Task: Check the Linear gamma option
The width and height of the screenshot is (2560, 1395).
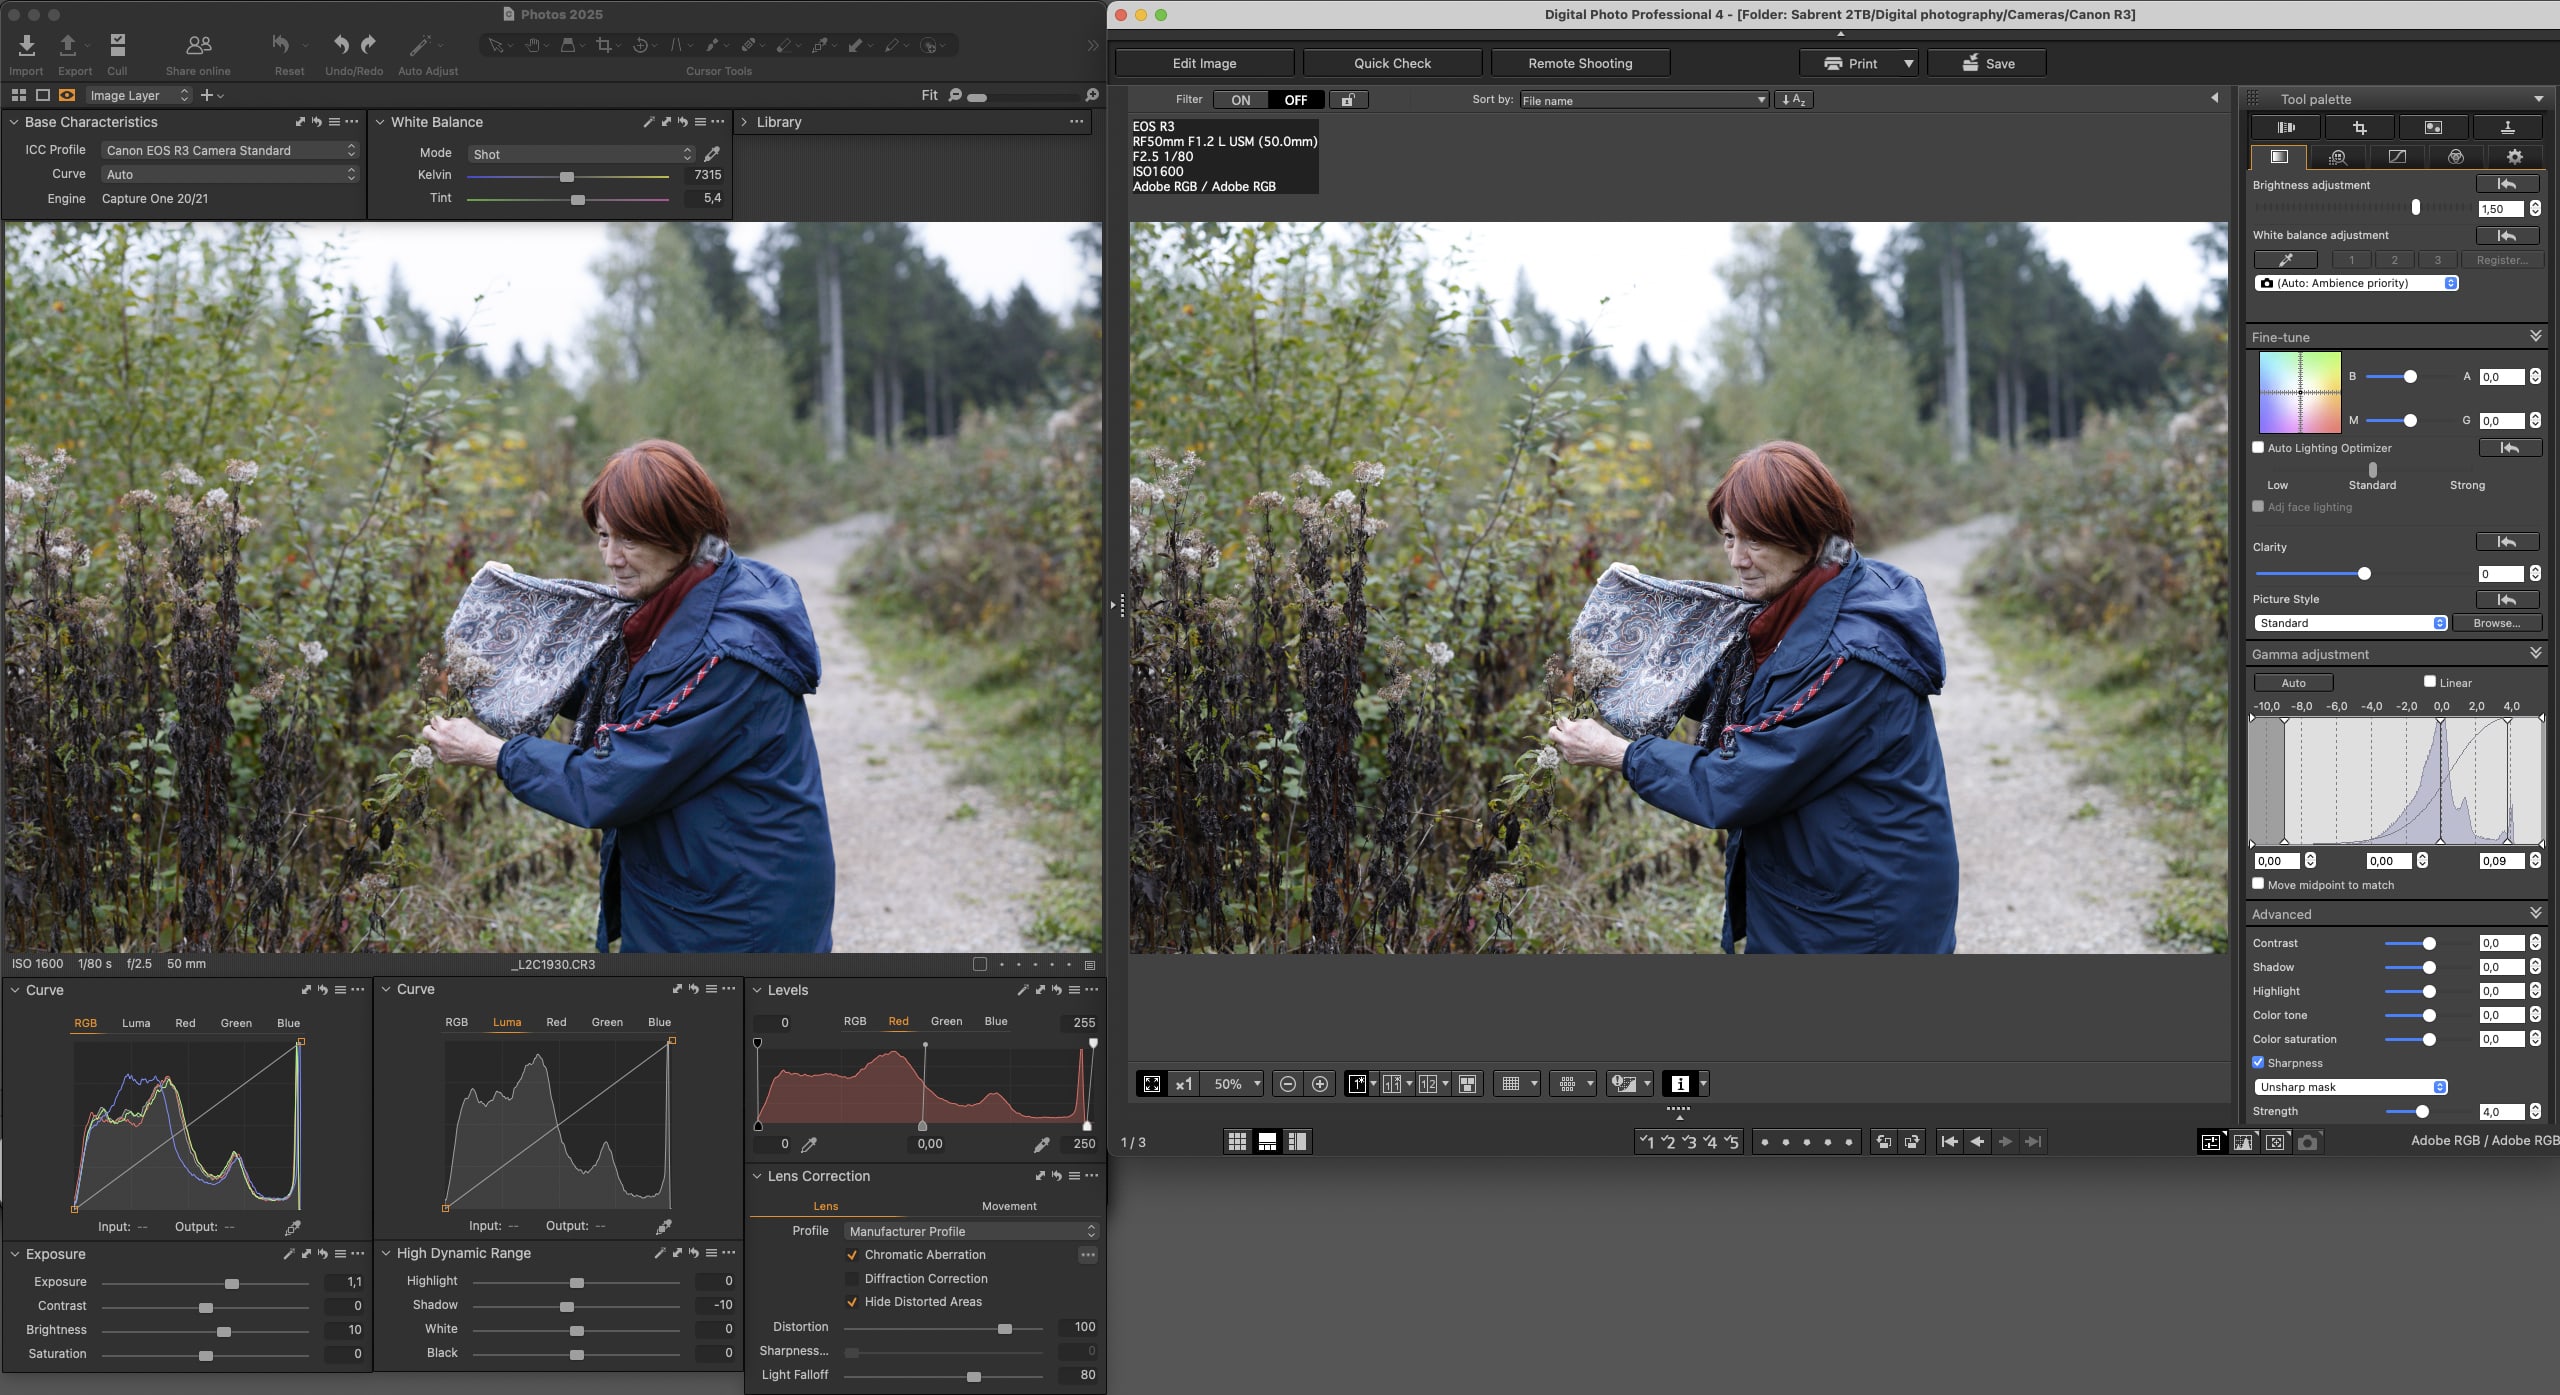Action: pos(2429,682)
